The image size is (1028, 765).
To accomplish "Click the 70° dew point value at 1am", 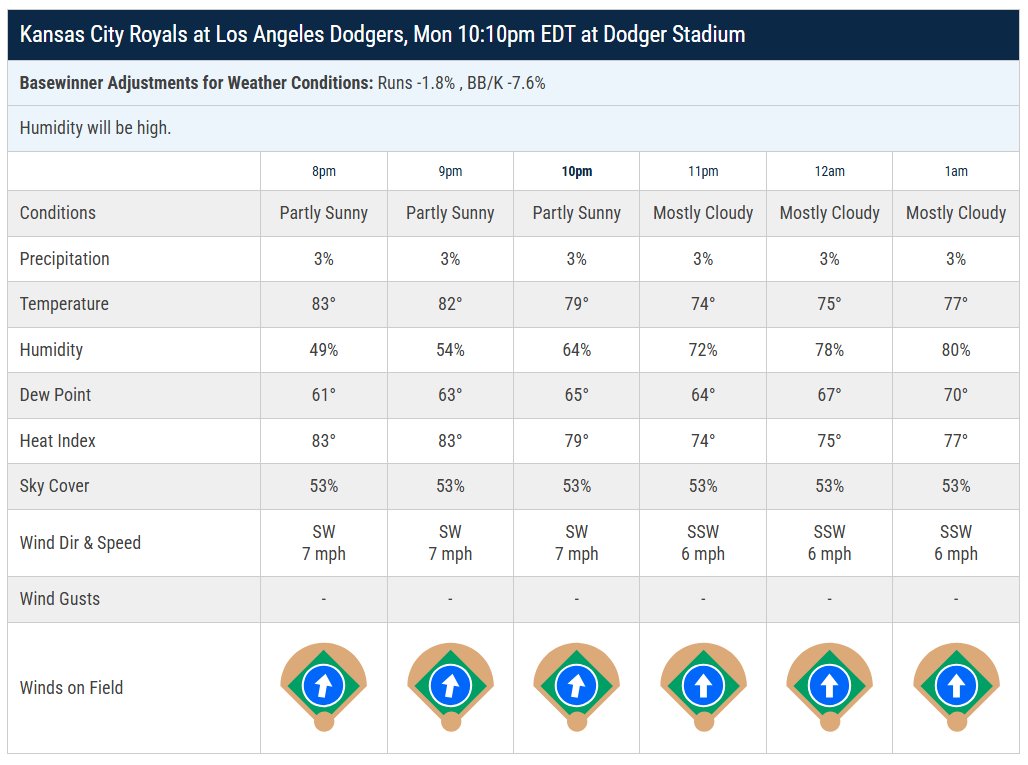I will (956, 395).
